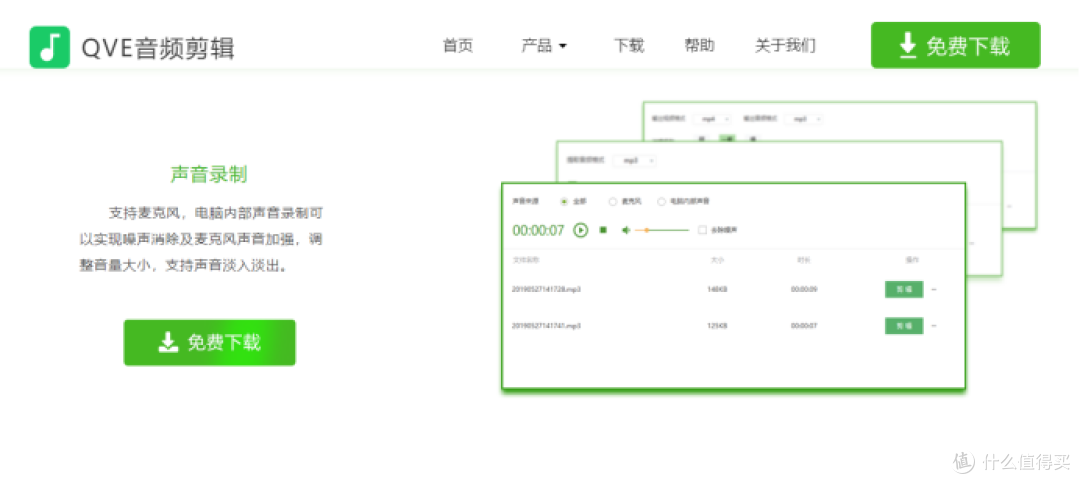
Task: Go to the 首页 nav item
Action: tap(458, 46)
